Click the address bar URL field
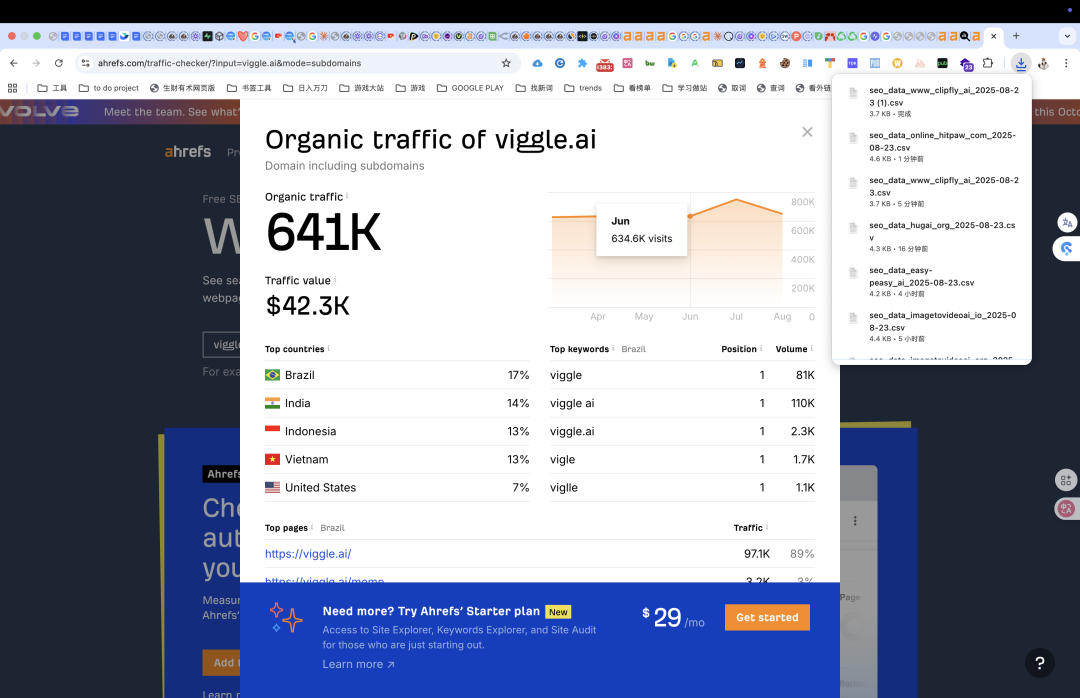Viewport: 1080px width, 698px height. [x=296, y=63]
